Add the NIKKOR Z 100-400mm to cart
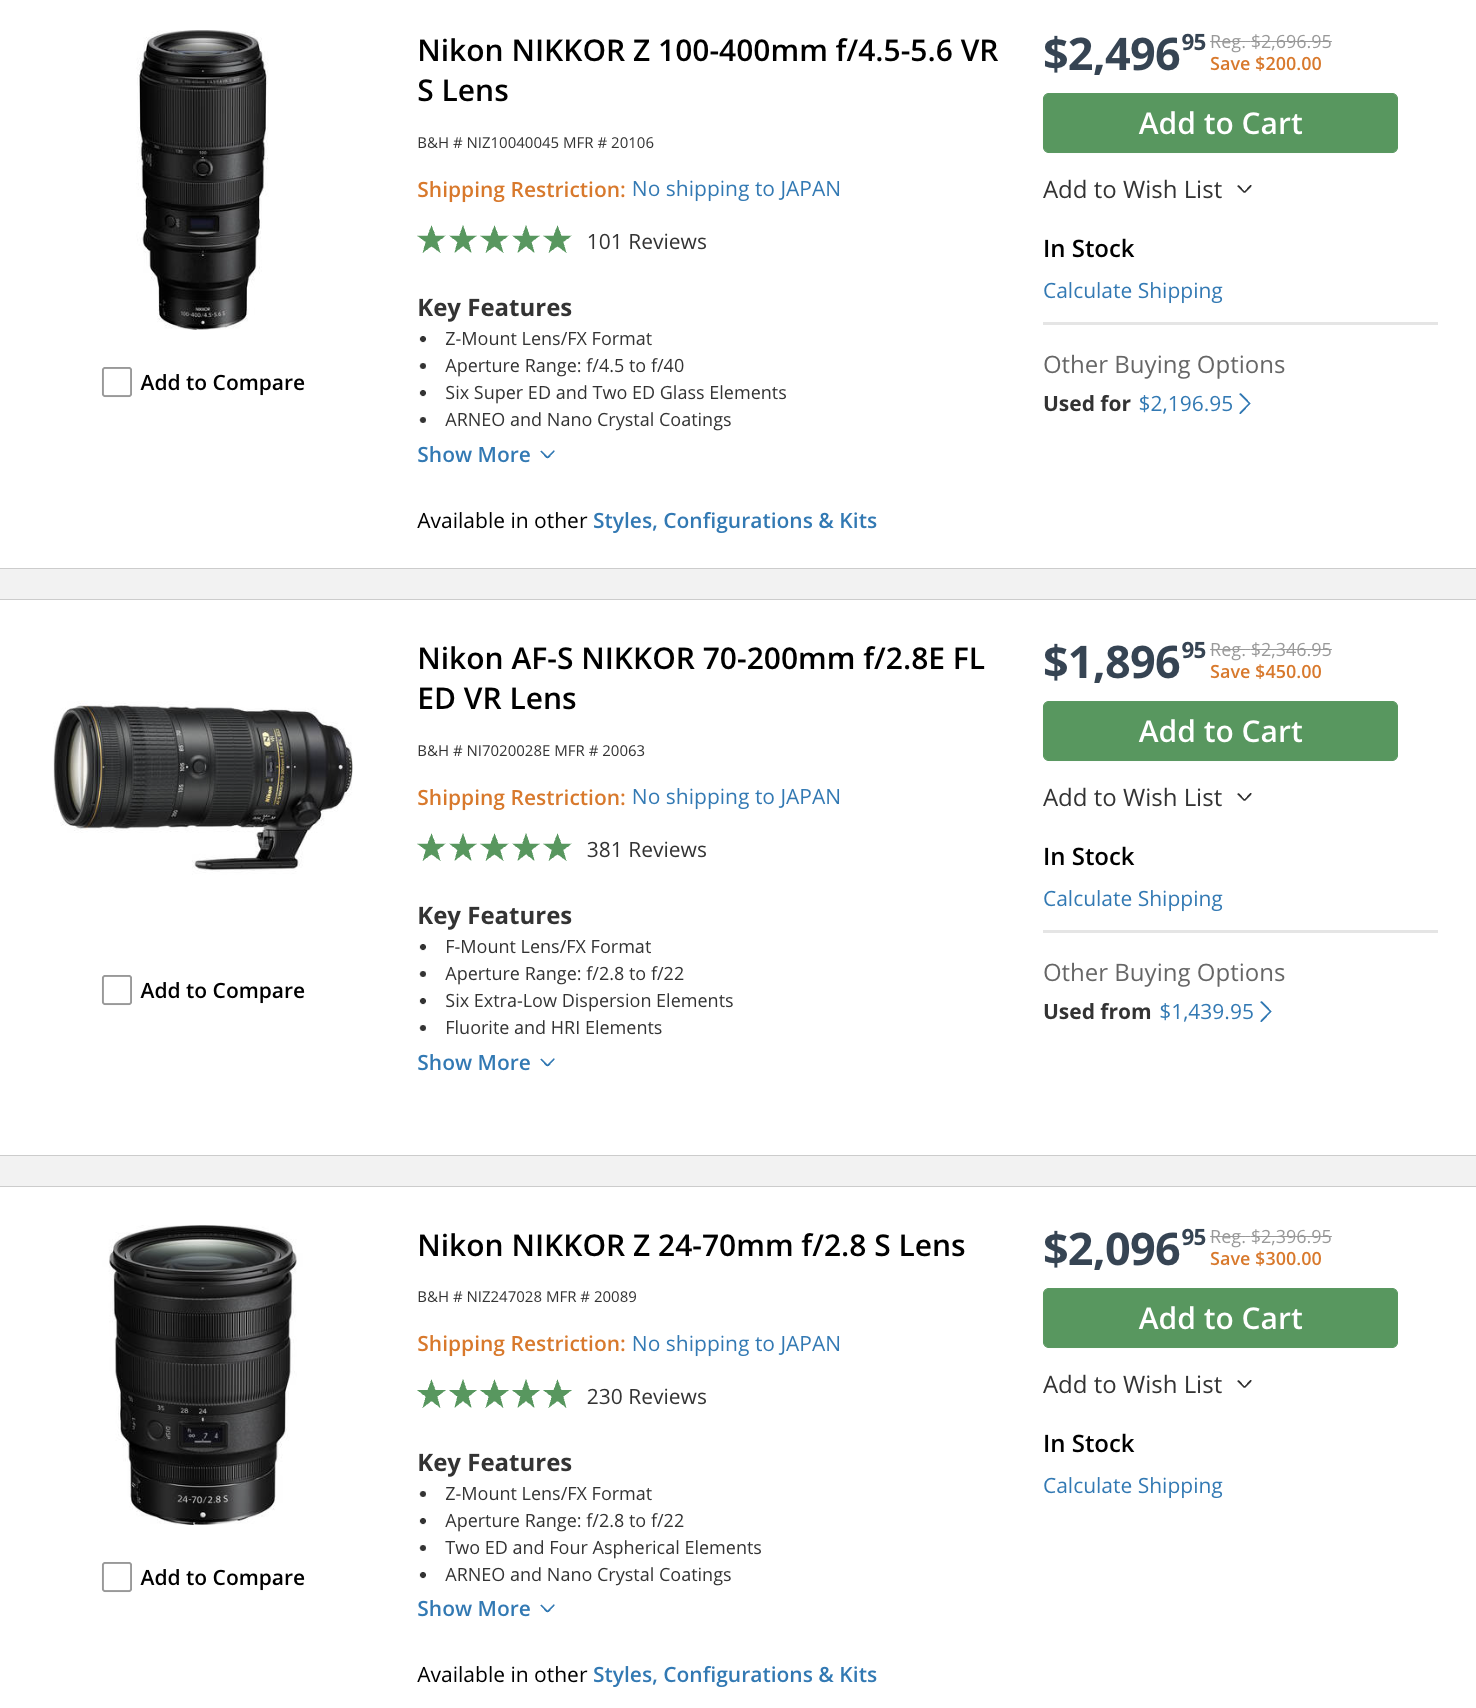Screen dimensions: 1476x1708 click(x=1220, y=123)
